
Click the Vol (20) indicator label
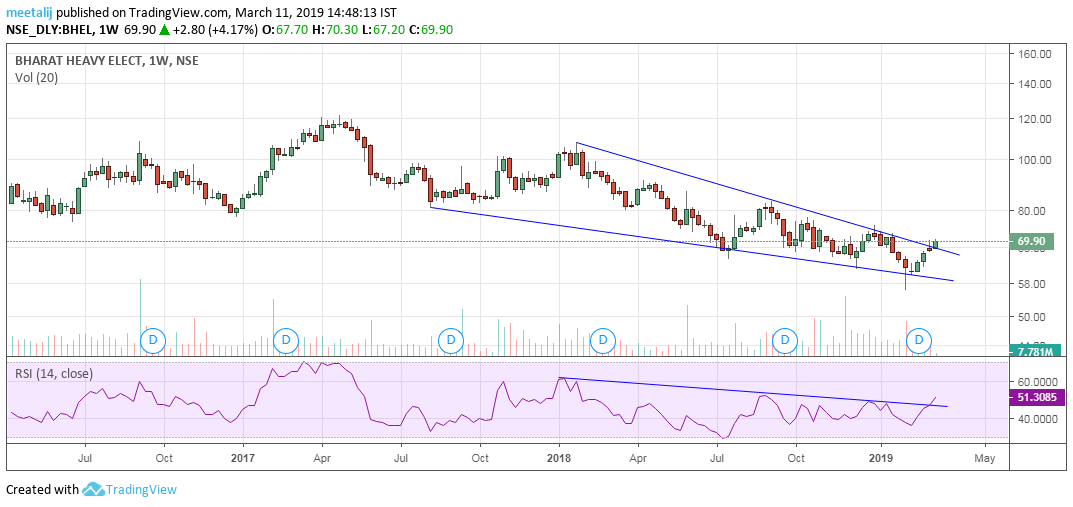tap(36, 78)
